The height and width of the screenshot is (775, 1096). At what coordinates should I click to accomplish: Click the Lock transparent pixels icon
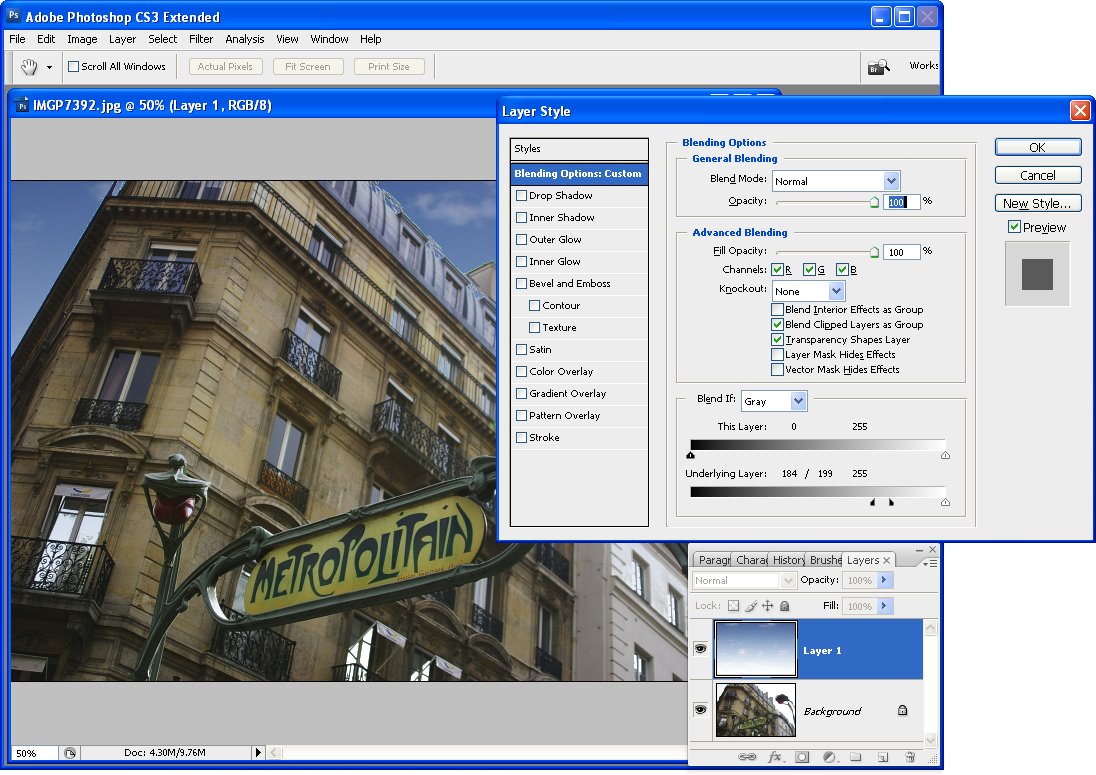(733, 606)
